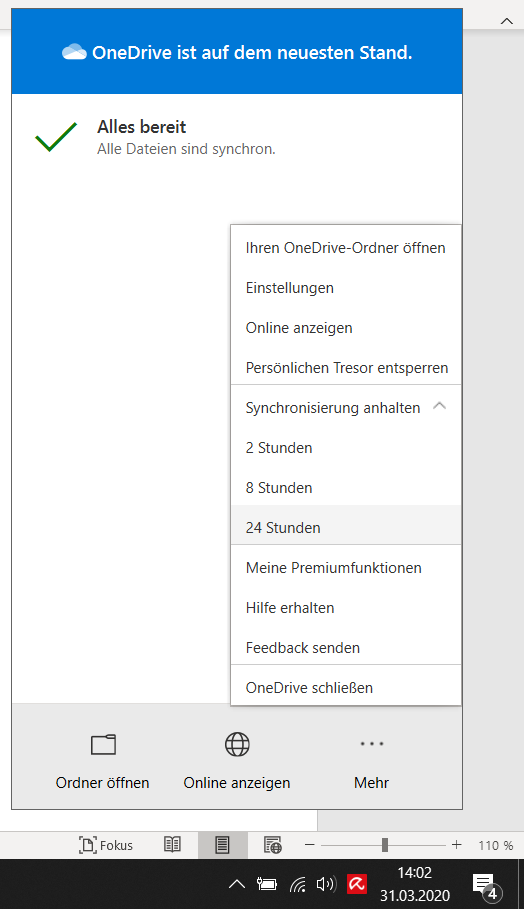This screenshot has width=524, height=909.
Task: Open the notification center icon
Action: [x=485, y=885]
